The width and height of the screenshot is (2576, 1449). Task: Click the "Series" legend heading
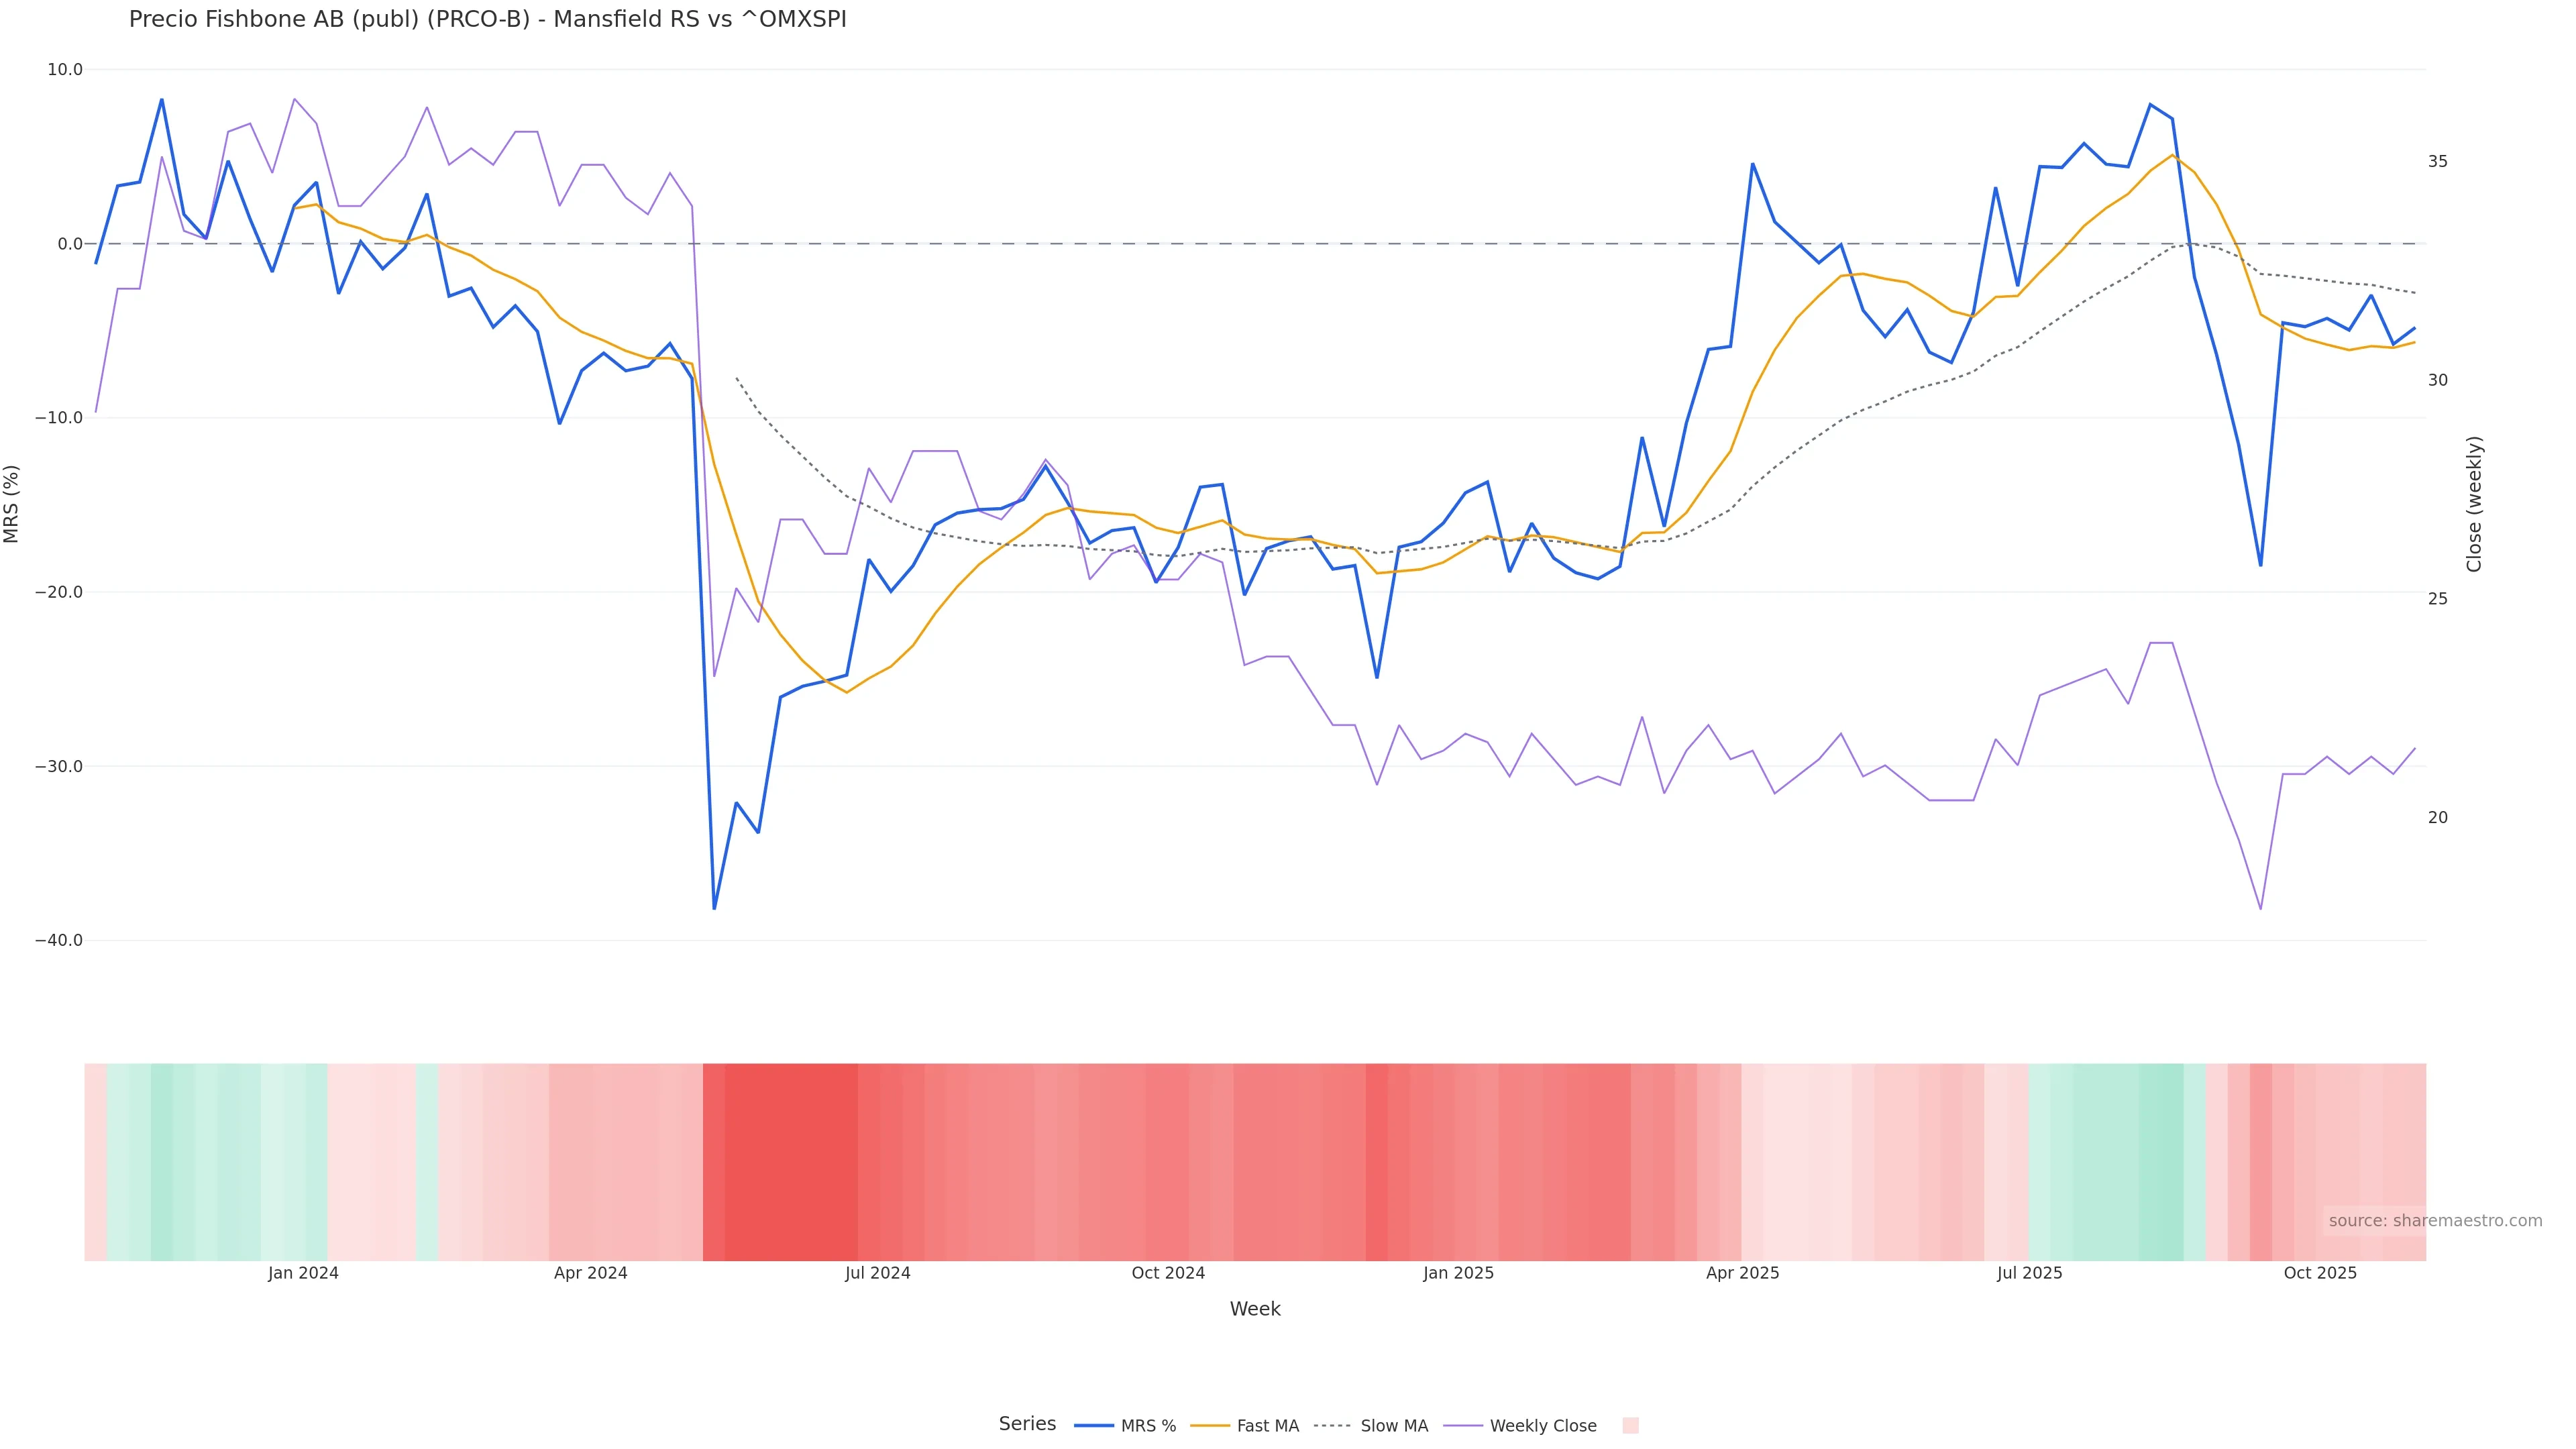(x=1027, y=1424)
